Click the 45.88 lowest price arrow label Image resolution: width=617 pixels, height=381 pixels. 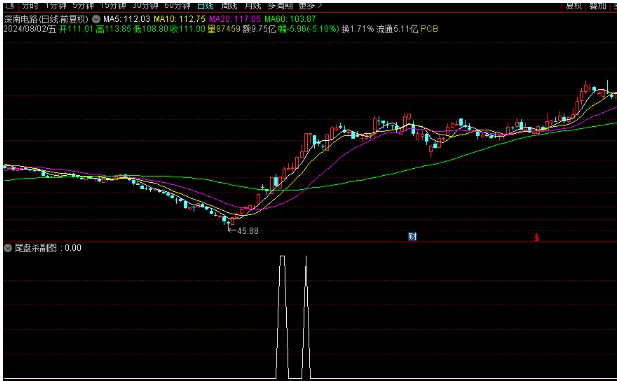coord(244,231)
